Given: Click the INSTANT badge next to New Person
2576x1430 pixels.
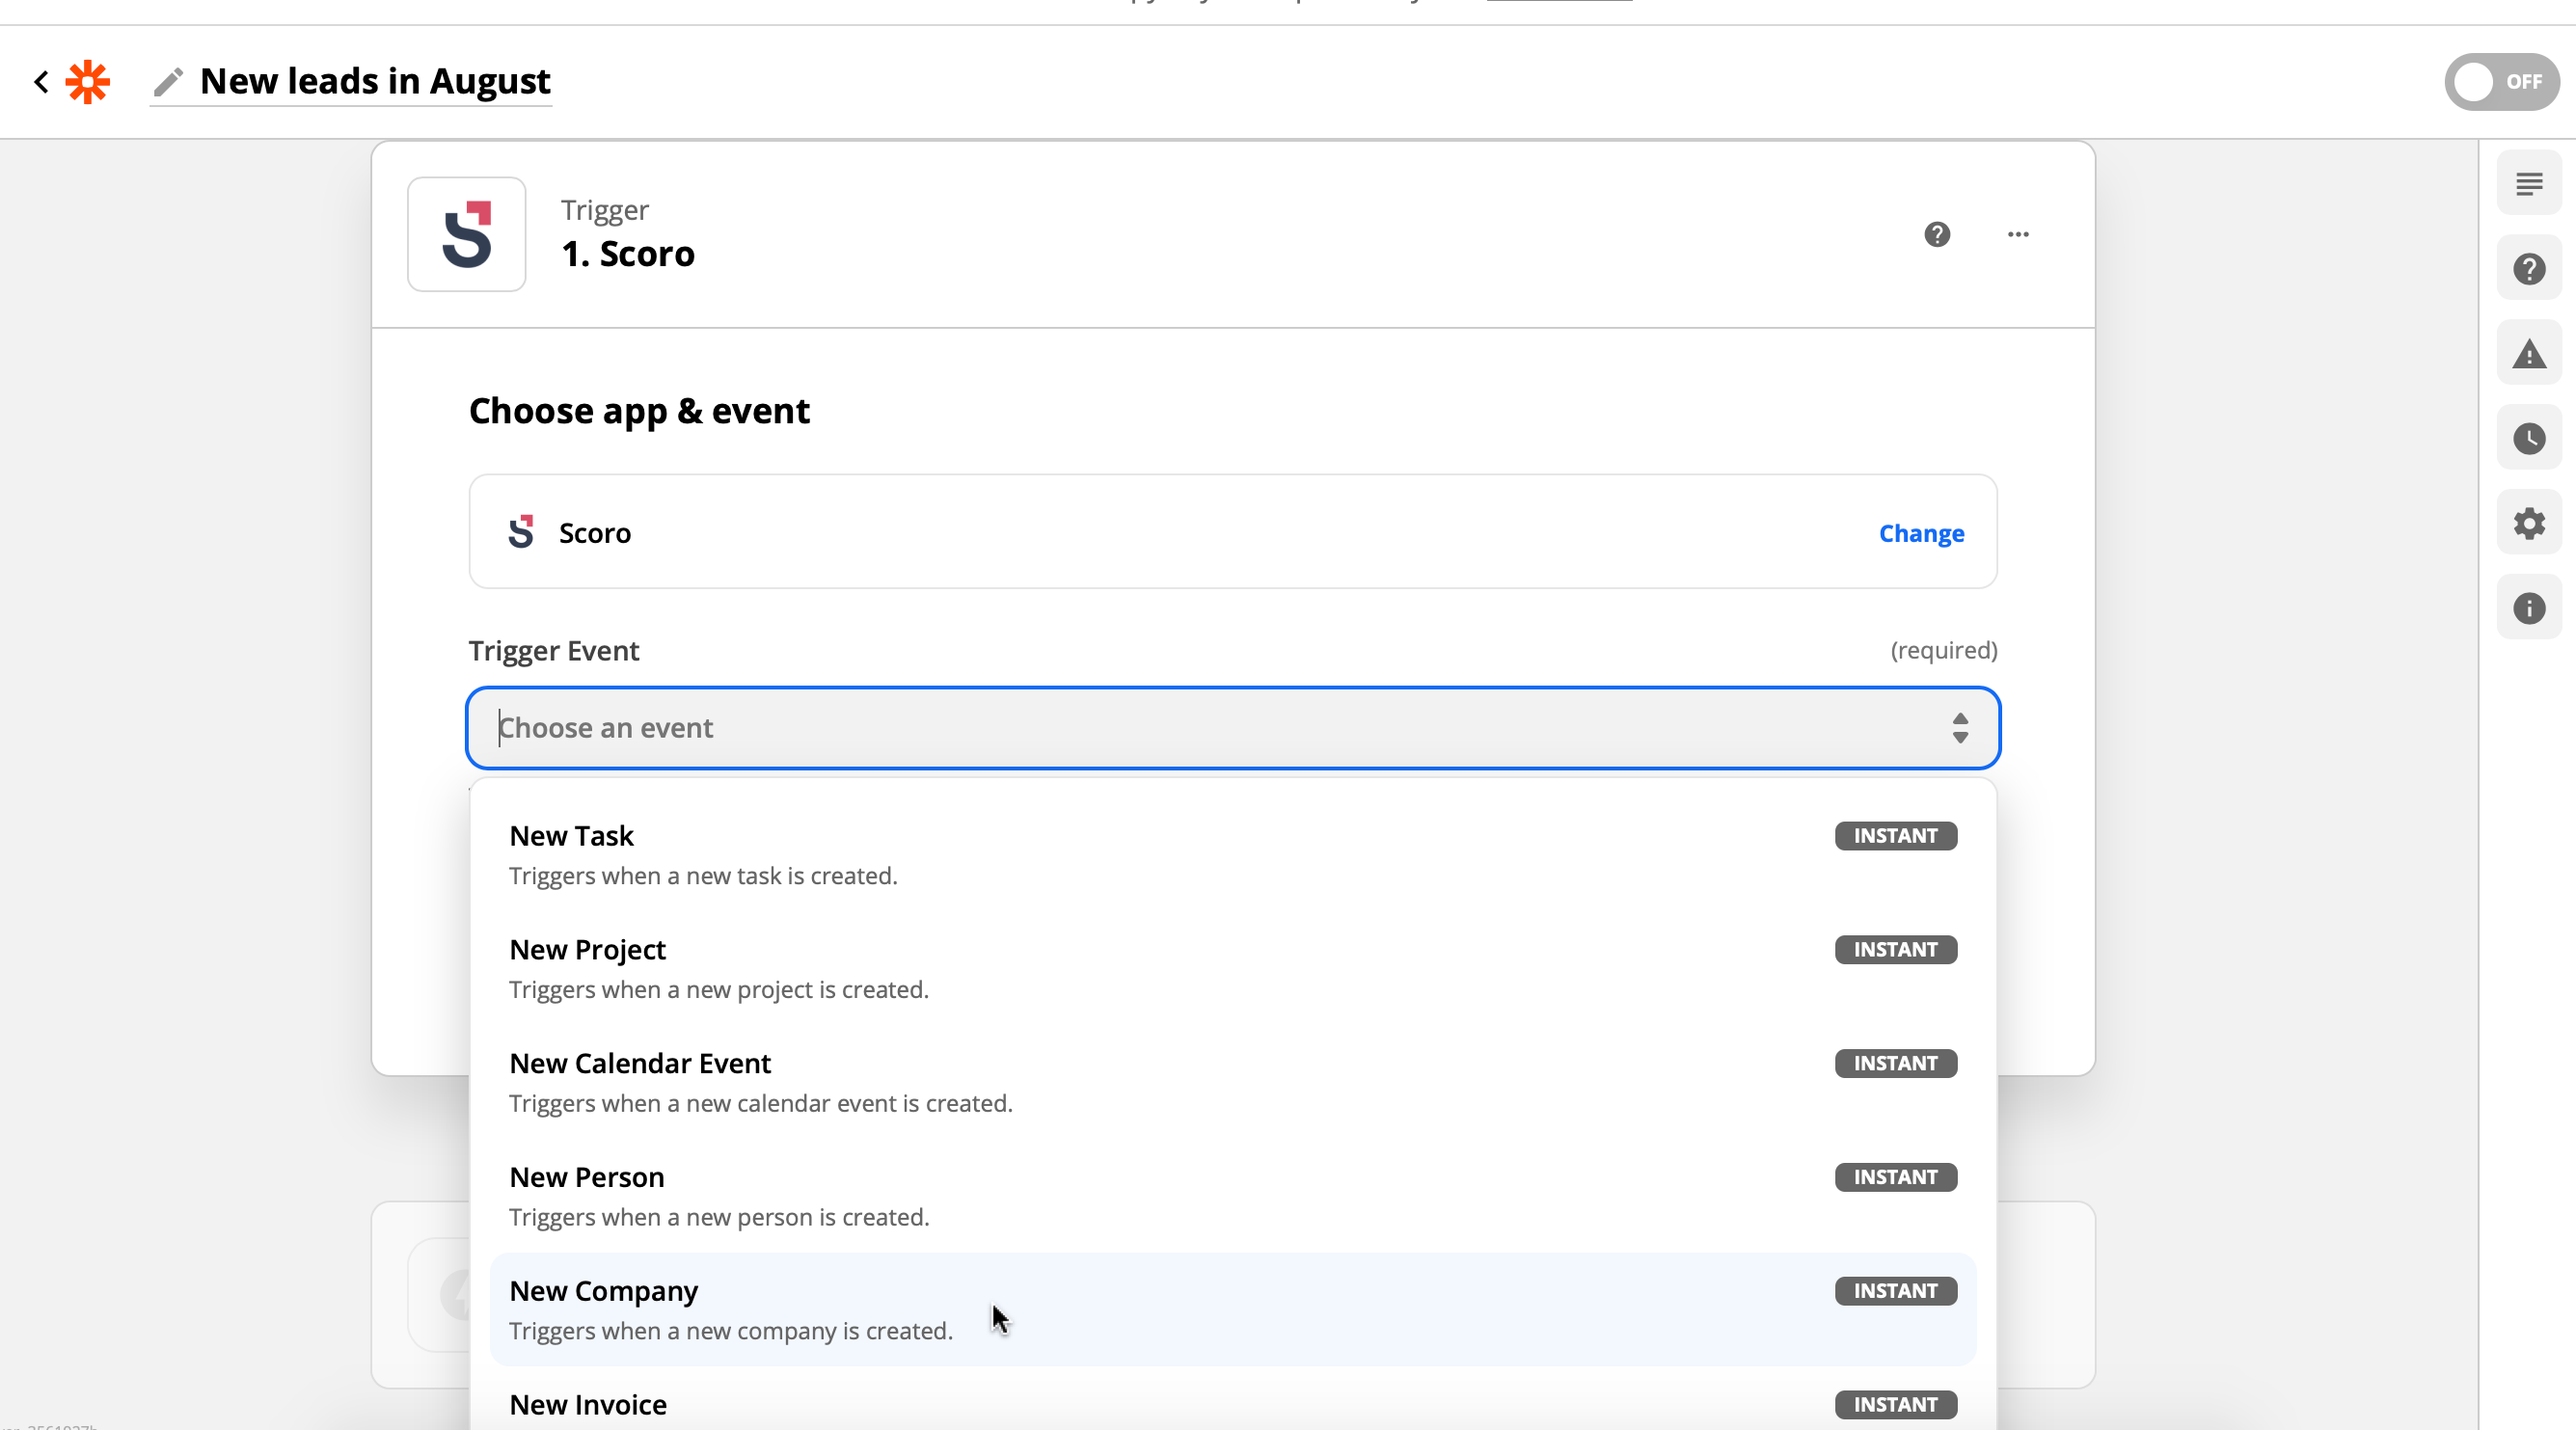Looking at the screenshot, I should tap(1895, 1178).
